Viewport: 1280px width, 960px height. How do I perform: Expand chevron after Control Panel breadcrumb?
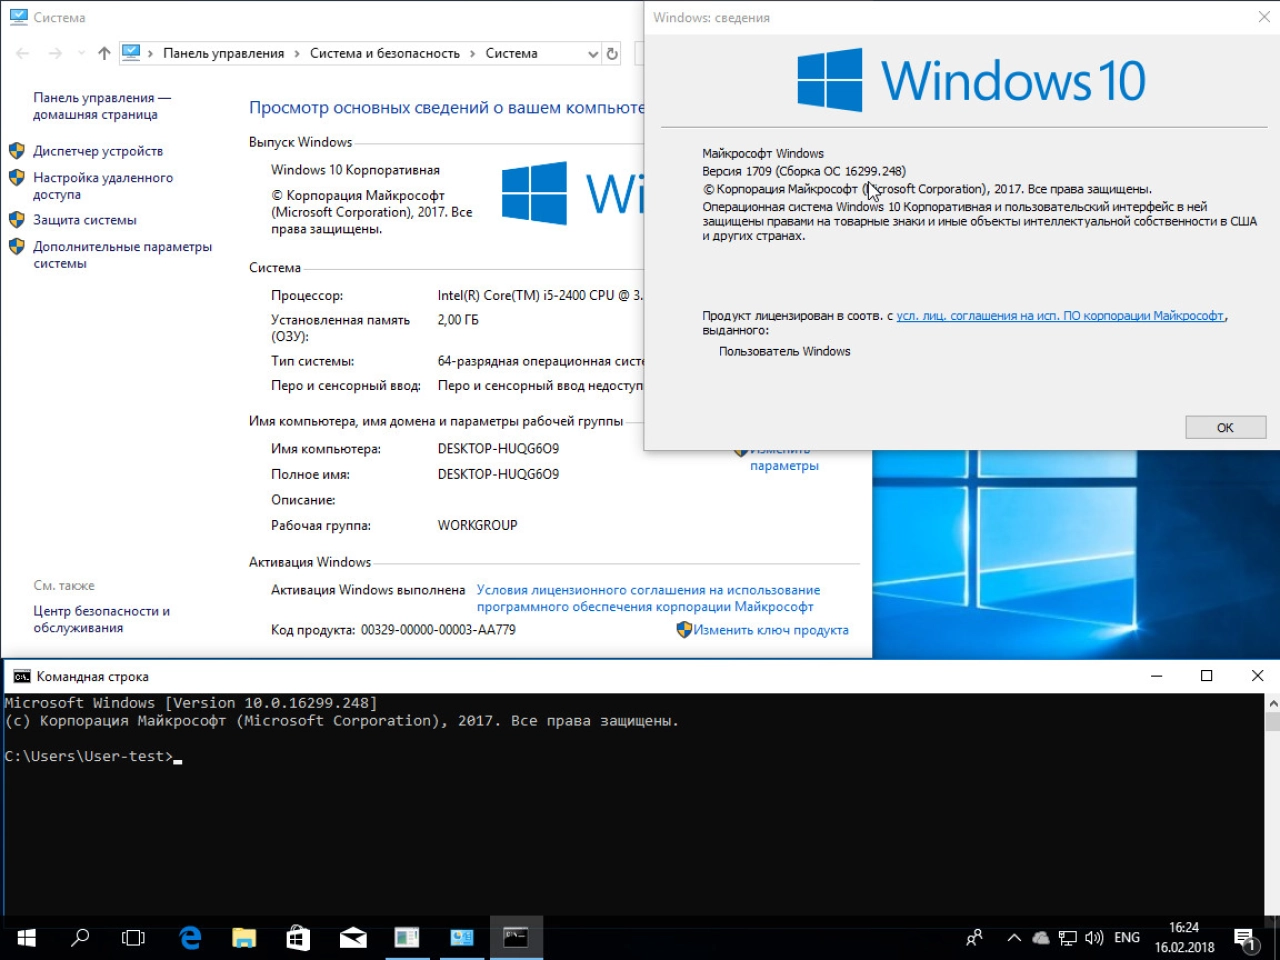[x=297, y=53]
